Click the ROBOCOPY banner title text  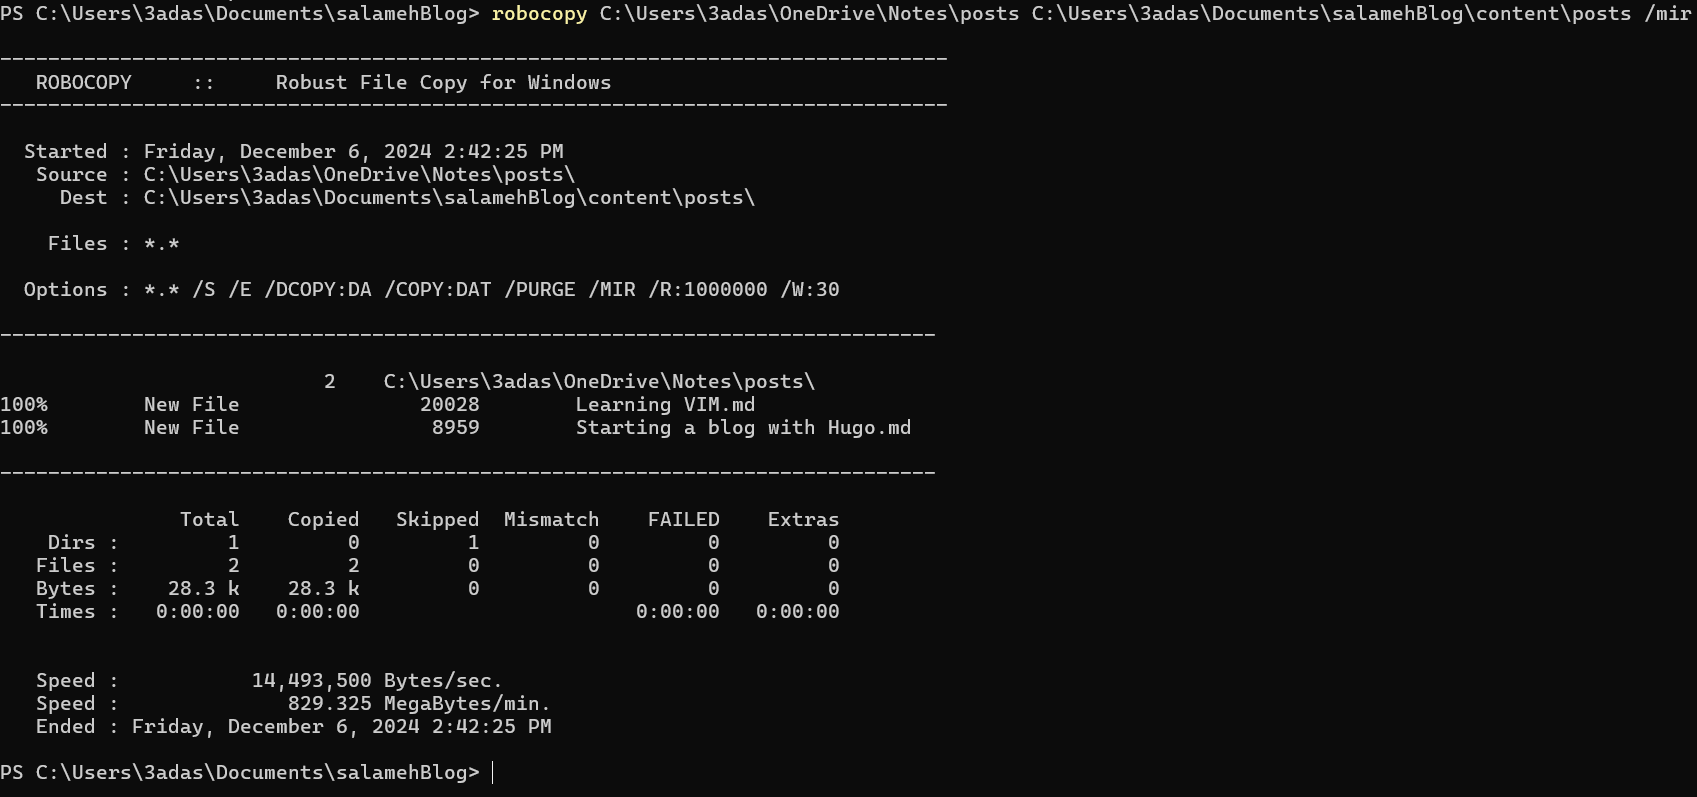83,83
